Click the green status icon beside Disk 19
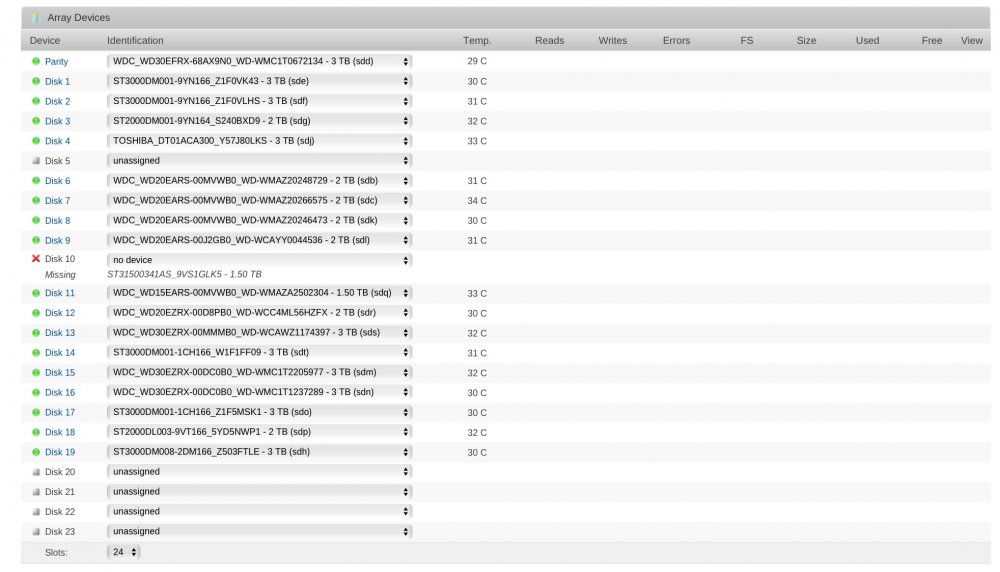1000x572 pixels. tap(36, 451)
